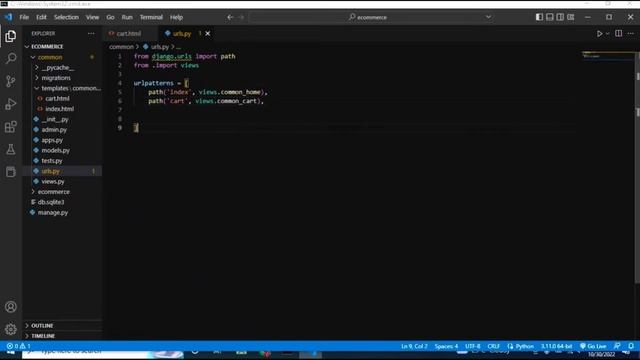Open the View menu
640x360 pixels.
92,17
